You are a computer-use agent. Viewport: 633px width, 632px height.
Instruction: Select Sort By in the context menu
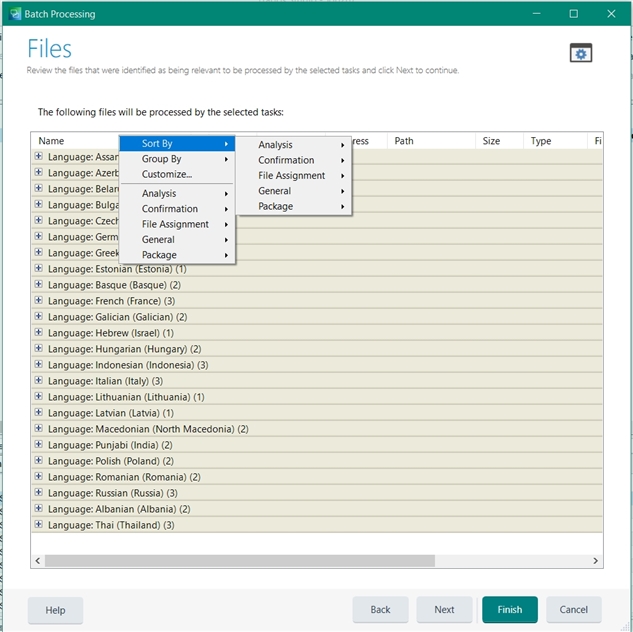click(177, 144)
